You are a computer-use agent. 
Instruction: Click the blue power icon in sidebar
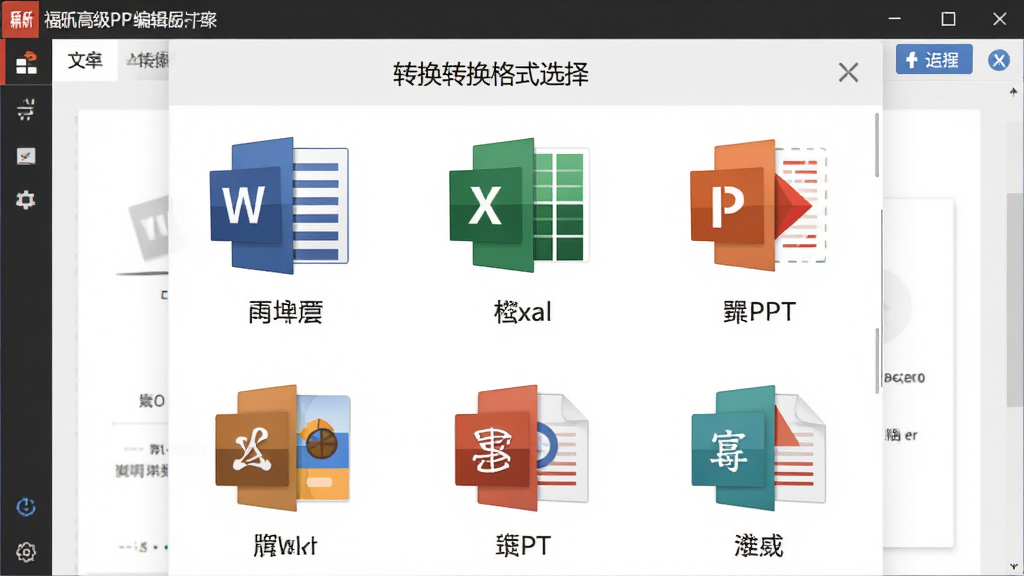tap(25, 507)
